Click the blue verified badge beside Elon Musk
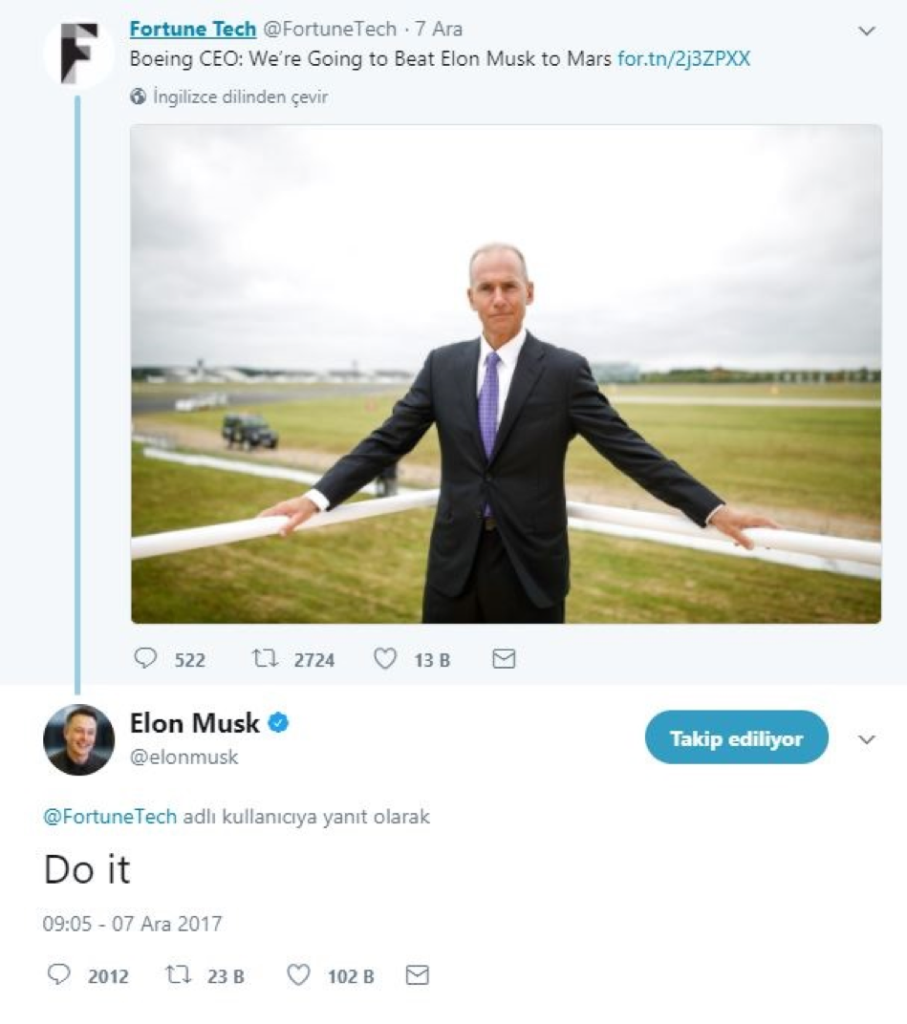Image resolution: width=907 pixels, height=1024 pixels. (280, 724)
